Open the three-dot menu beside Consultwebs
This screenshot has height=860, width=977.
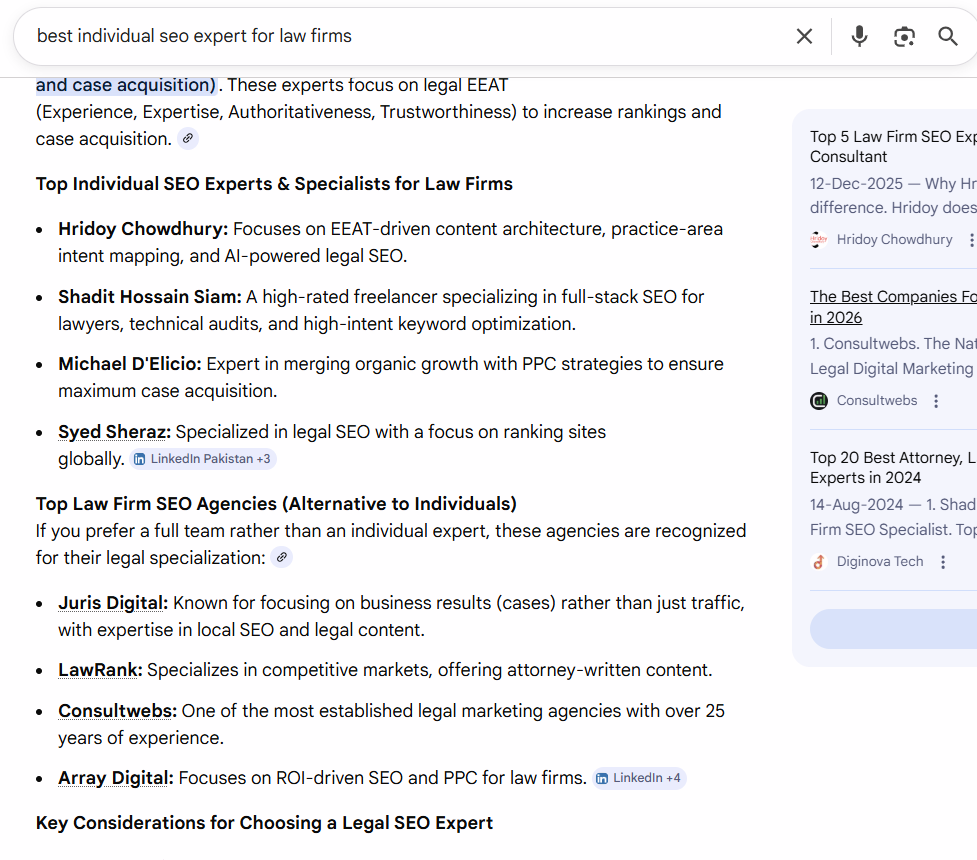(x=936, y=400)
